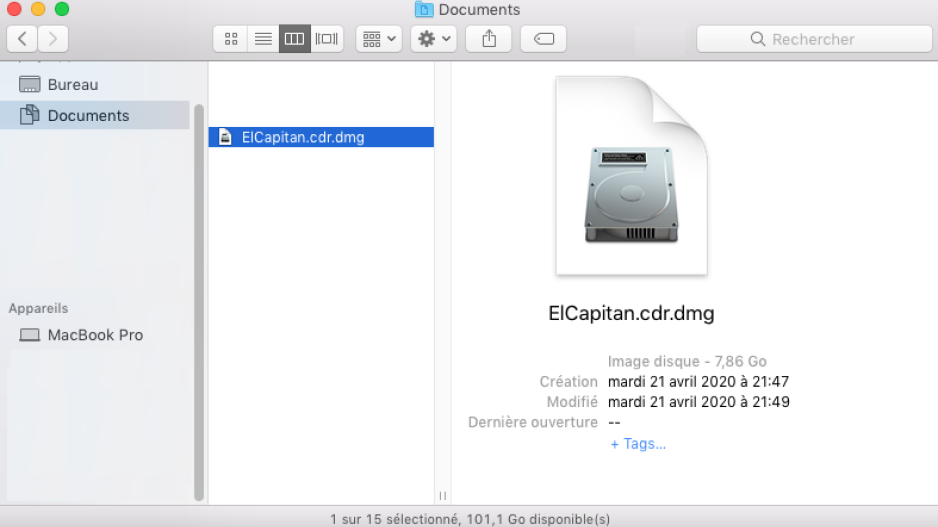Add tags via the + Tags… link
938x527 pixels.
pyautogui.click(x=638, y=444)
